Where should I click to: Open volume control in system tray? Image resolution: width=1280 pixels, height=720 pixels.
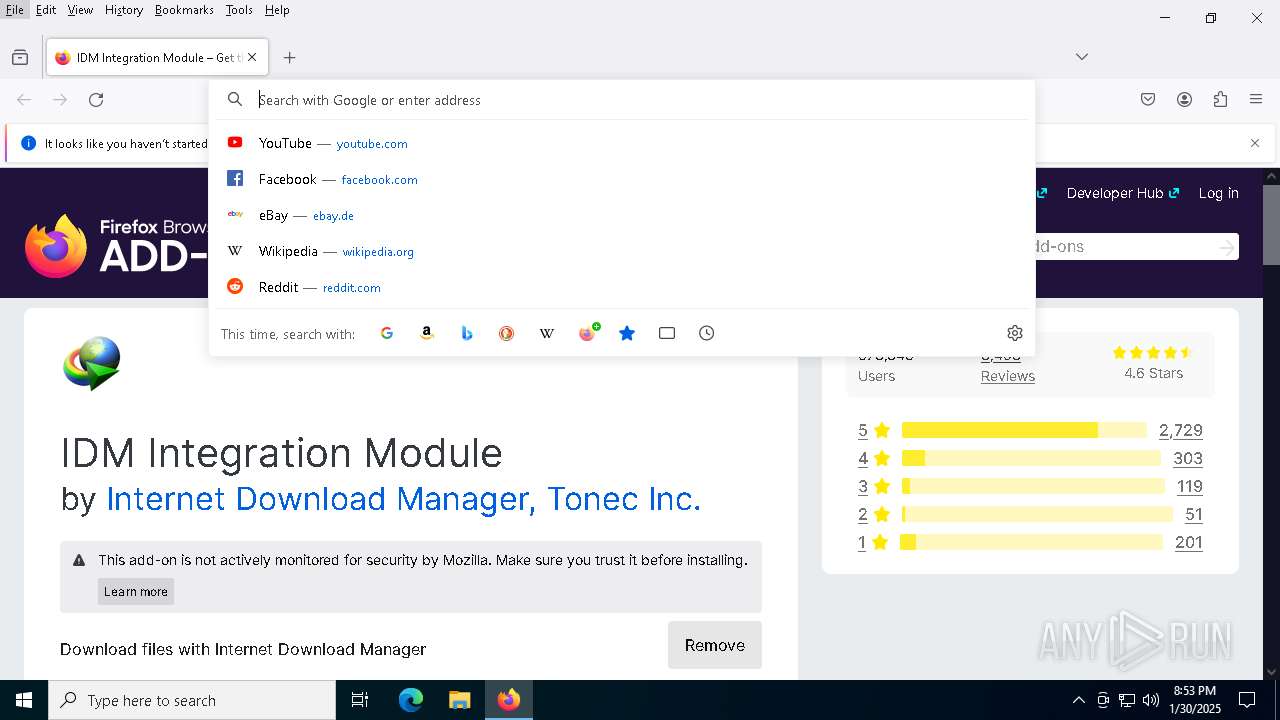[x=1151, y=700]
